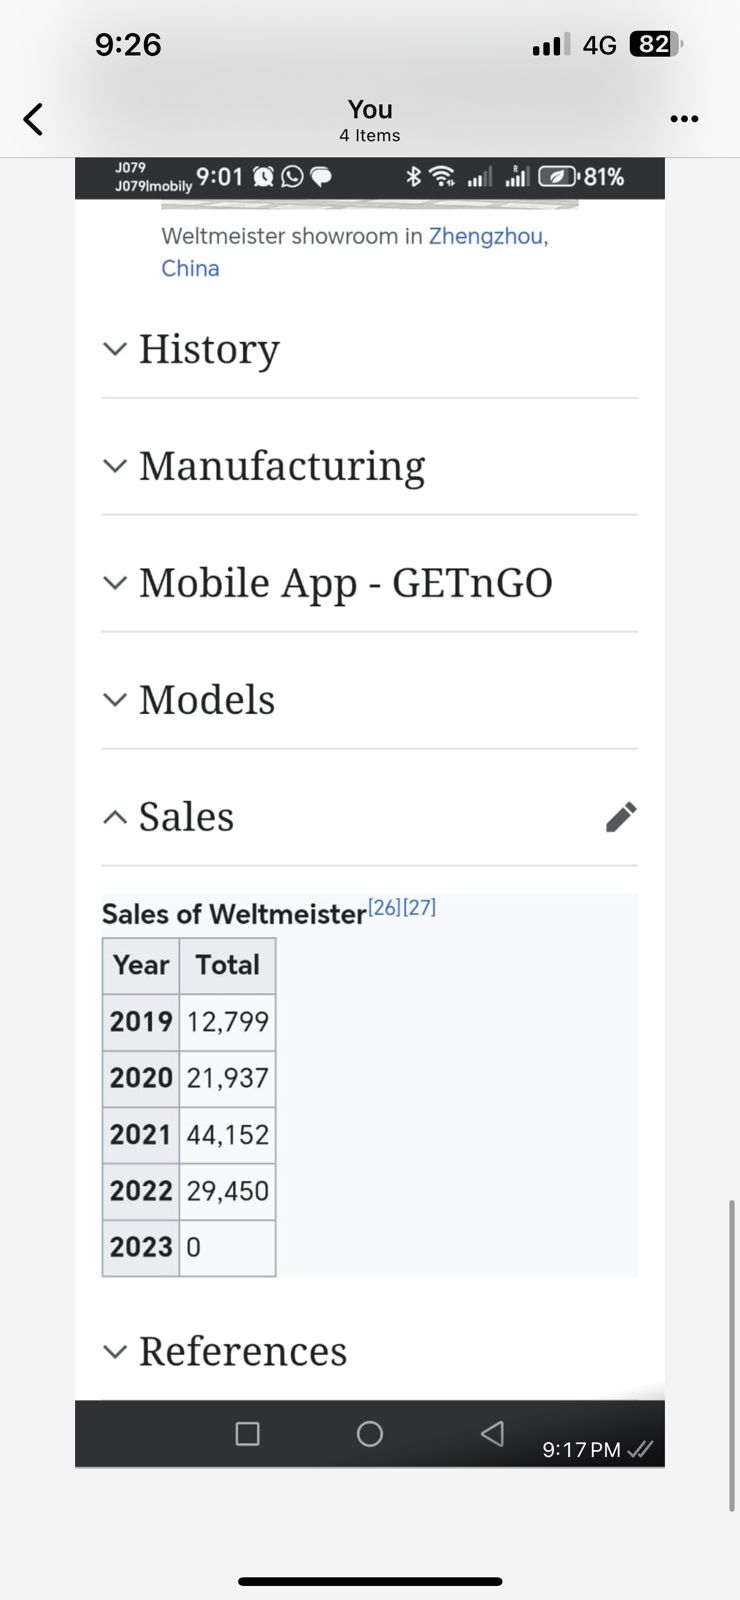Tap the Android square recents icon
740x1600 pixels.
pyautogui.click(x=247, y=1434)
